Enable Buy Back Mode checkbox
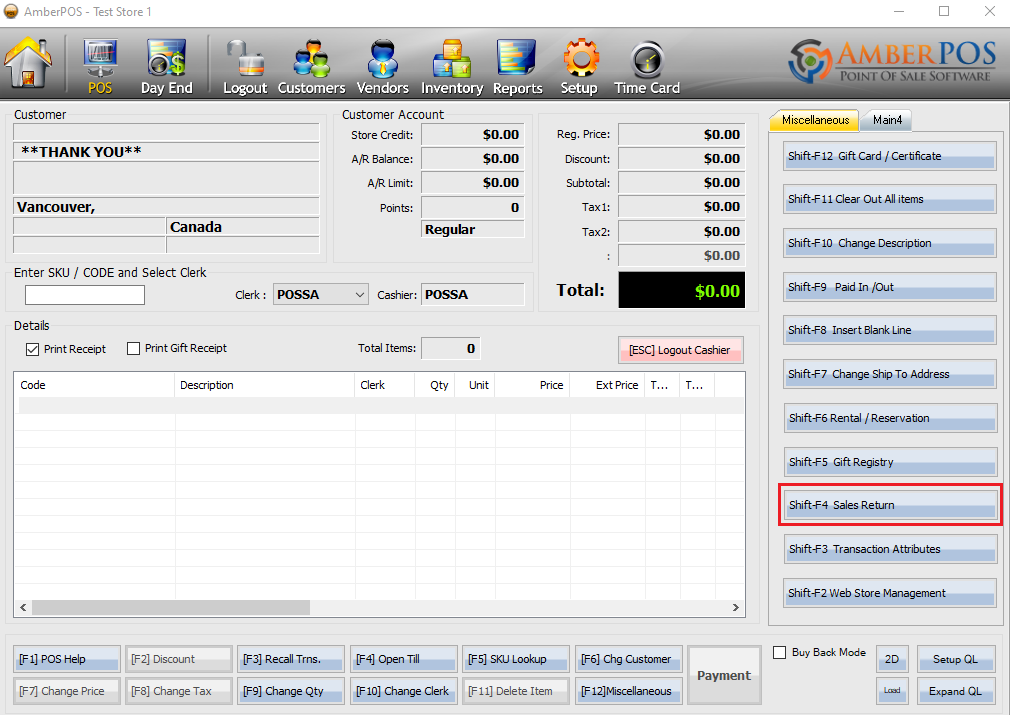Image resolution: width=1011 pixels, height=715 pixels. tap(780, 653)
